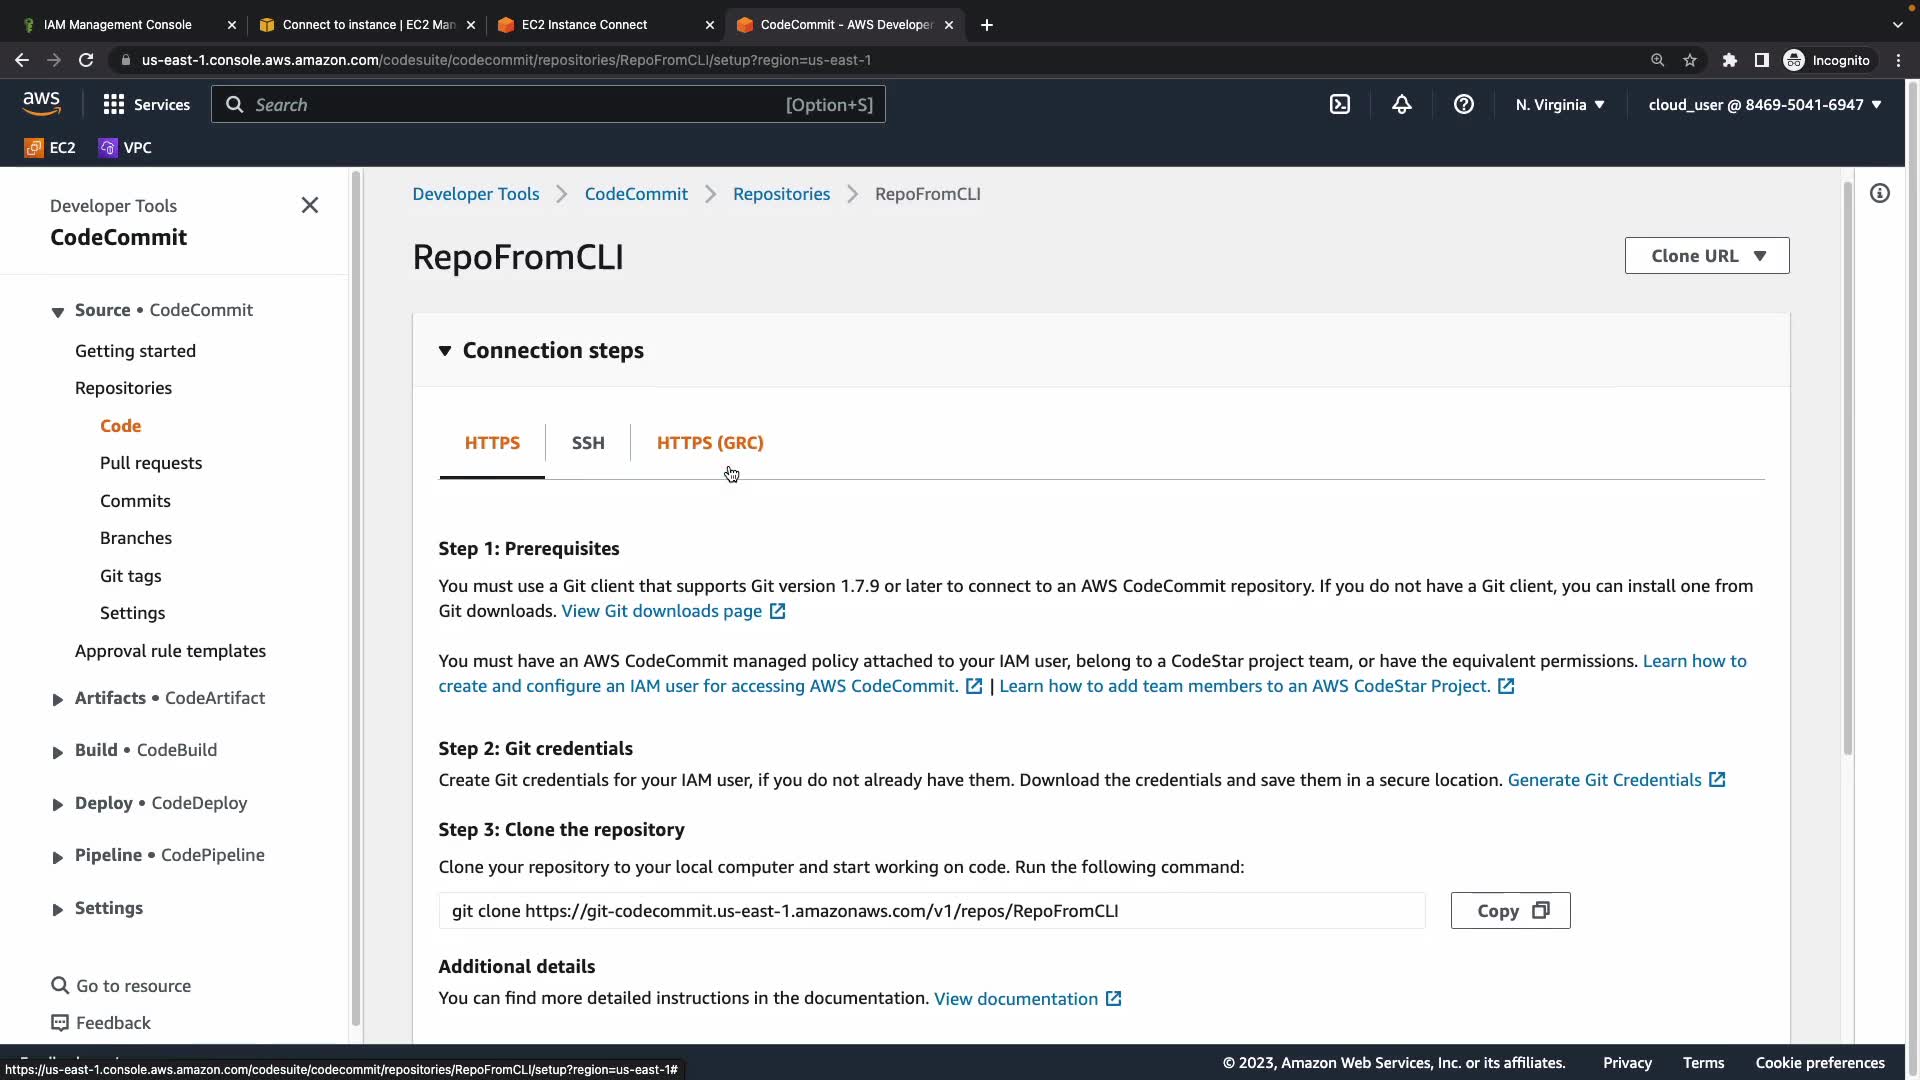Collapse the Connection steps section
This screenshot has width=1920, height=1080.
pyautogui.click(x=445, y=351)
